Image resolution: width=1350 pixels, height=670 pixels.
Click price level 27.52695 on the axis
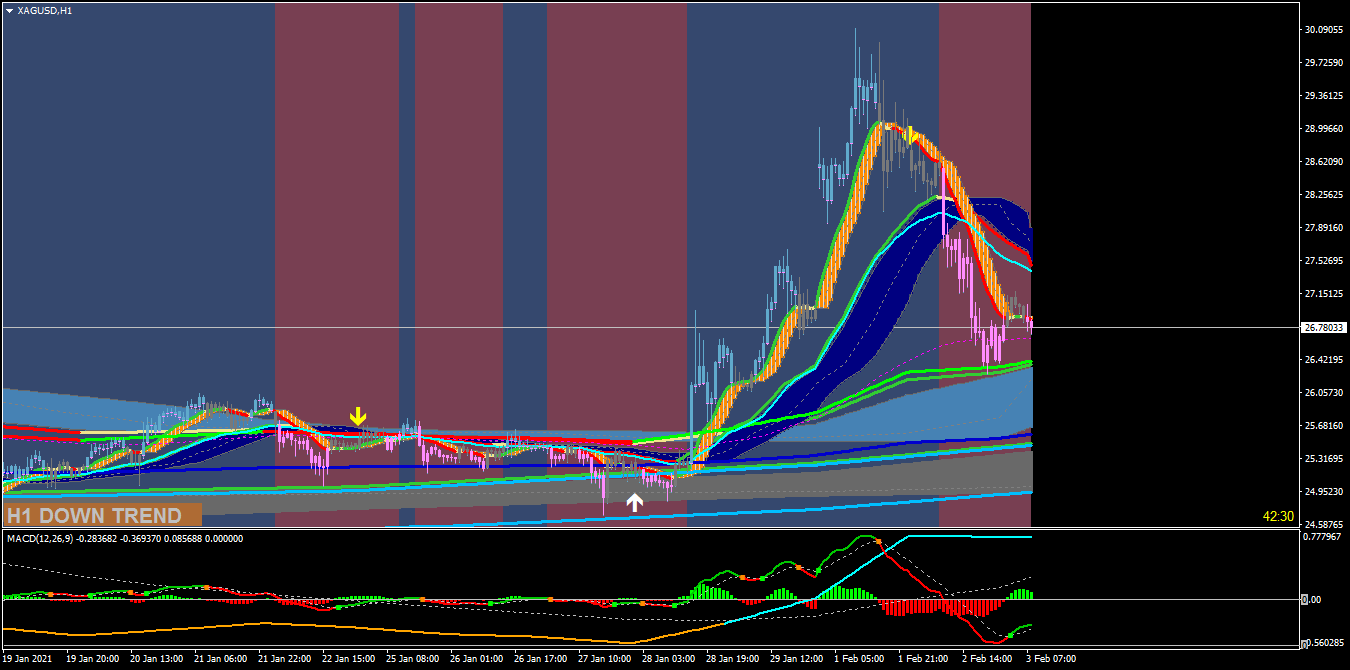1323,261
